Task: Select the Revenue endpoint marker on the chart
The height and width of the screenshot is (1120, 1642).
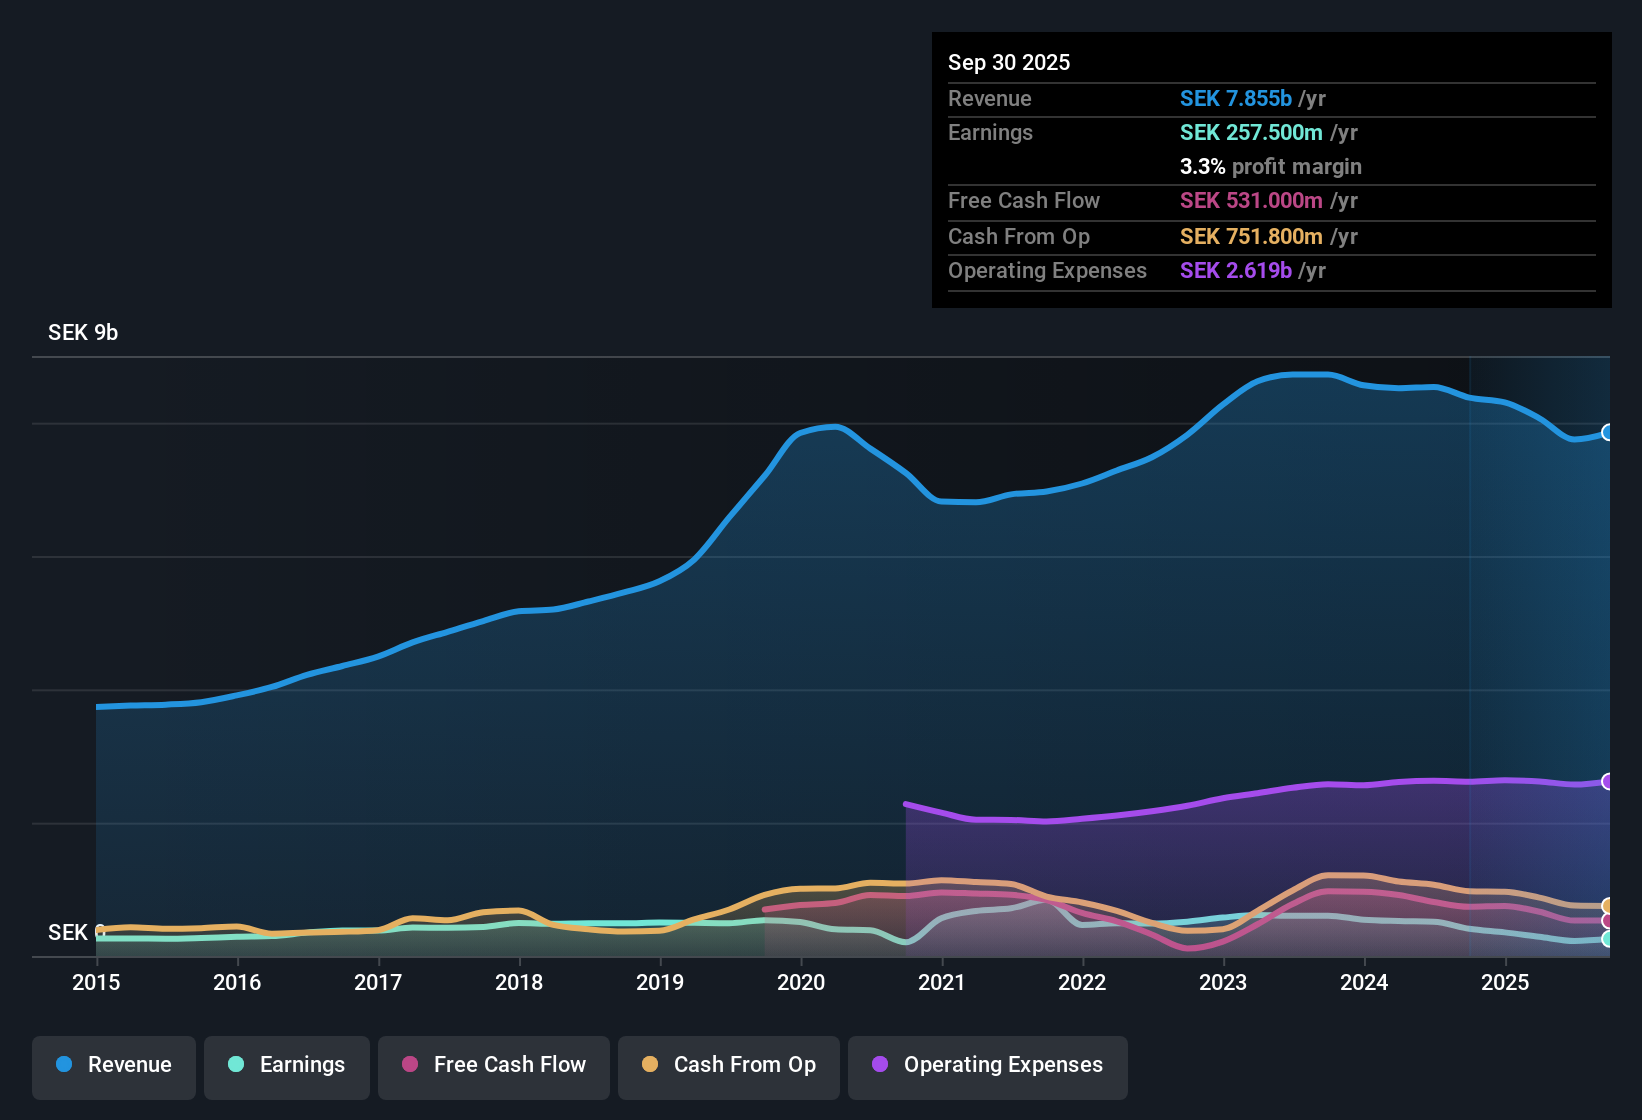Action: (1607, 432)
